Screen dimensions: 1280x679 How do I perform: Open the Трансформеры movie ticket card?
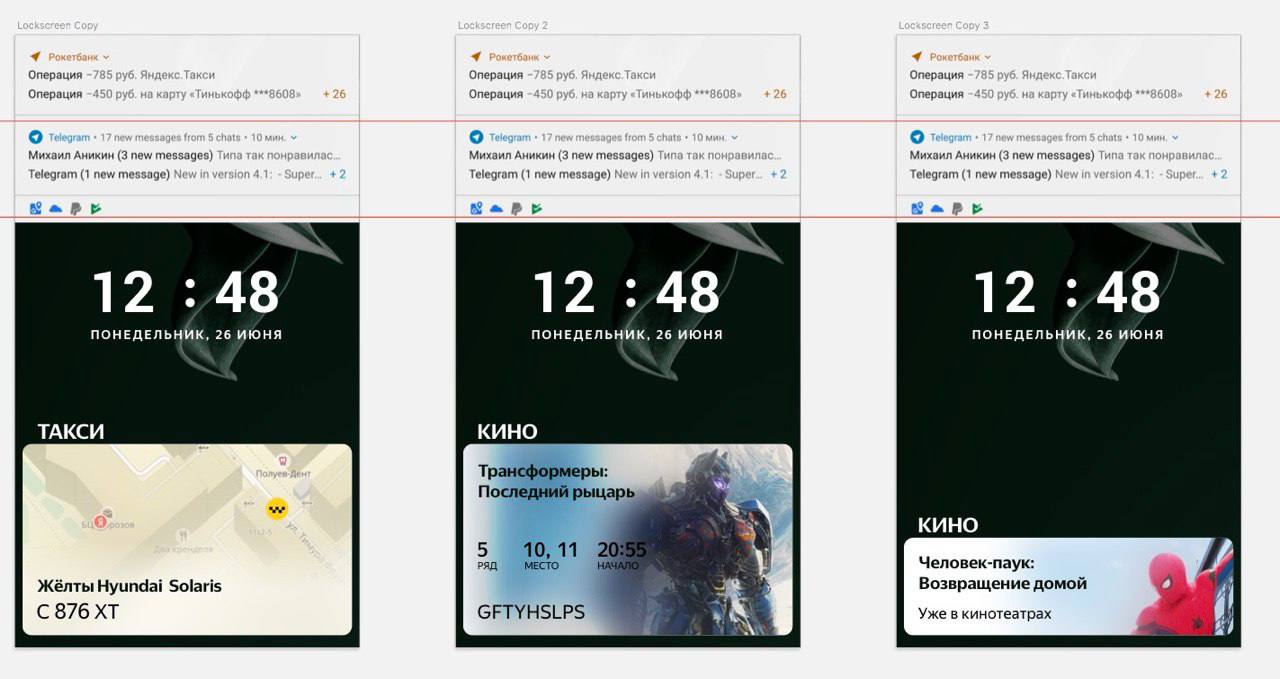(x=628, y=540)
